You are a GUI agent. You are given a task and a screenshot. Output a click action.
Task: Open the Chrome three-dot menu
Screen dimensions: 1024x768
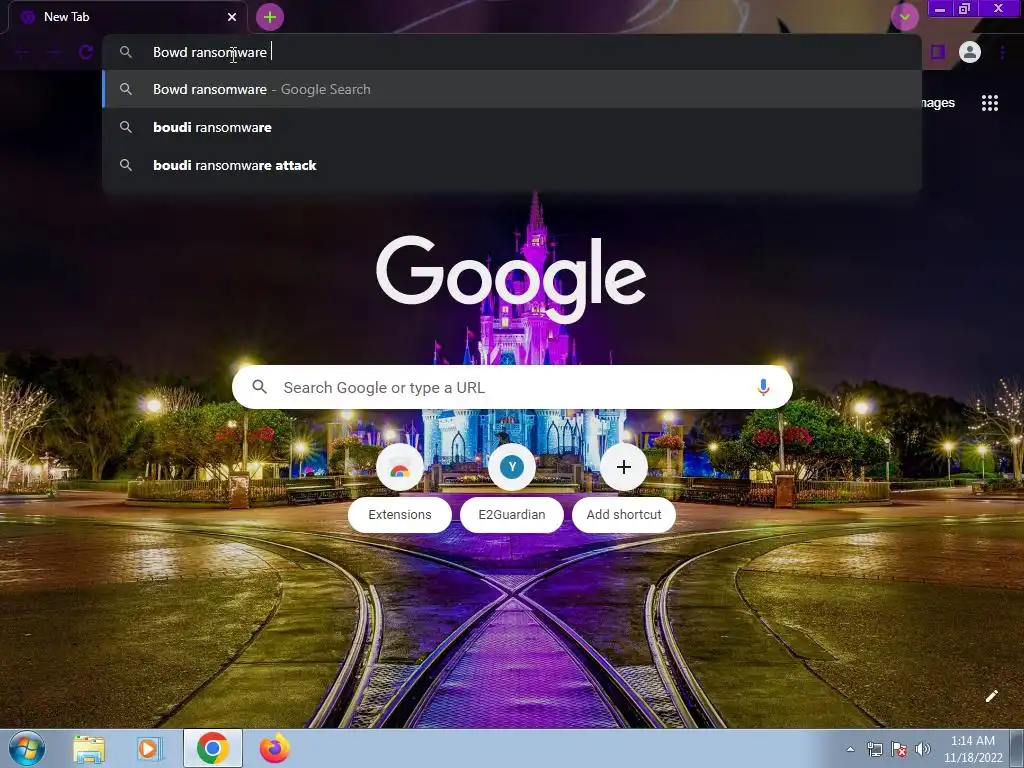[1002, 52]
